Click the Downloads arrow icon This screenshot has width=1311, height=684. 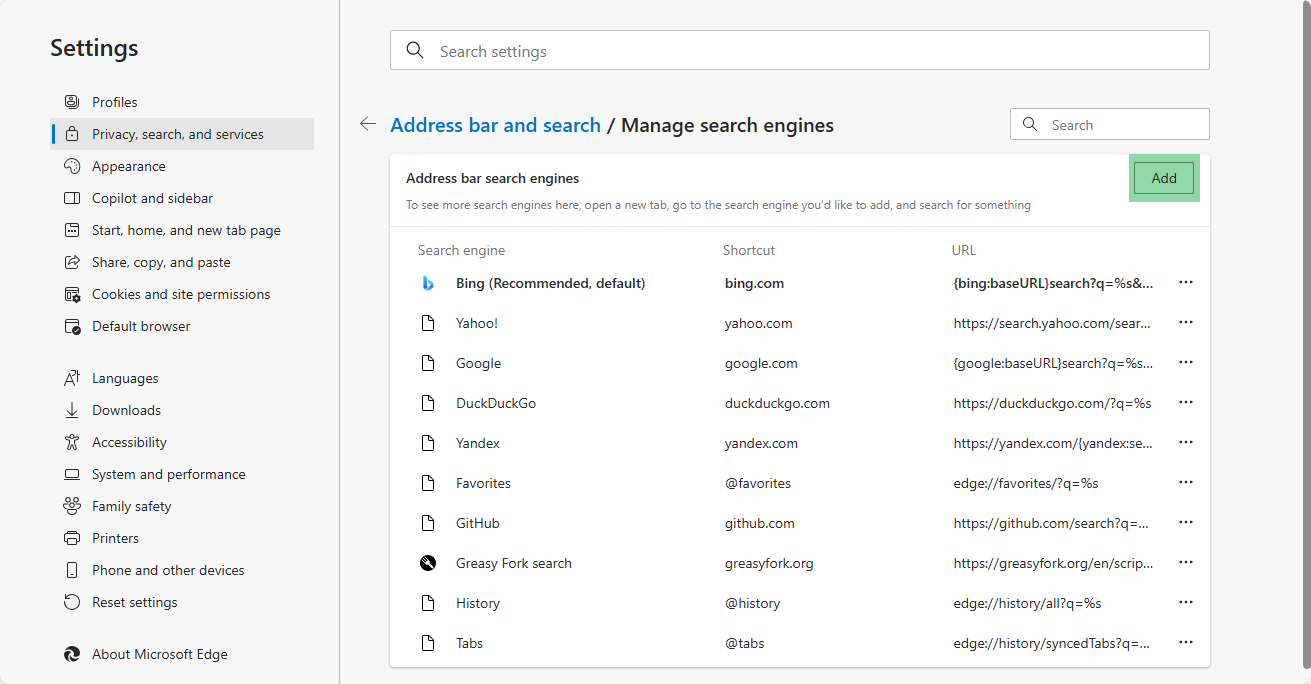72,410
